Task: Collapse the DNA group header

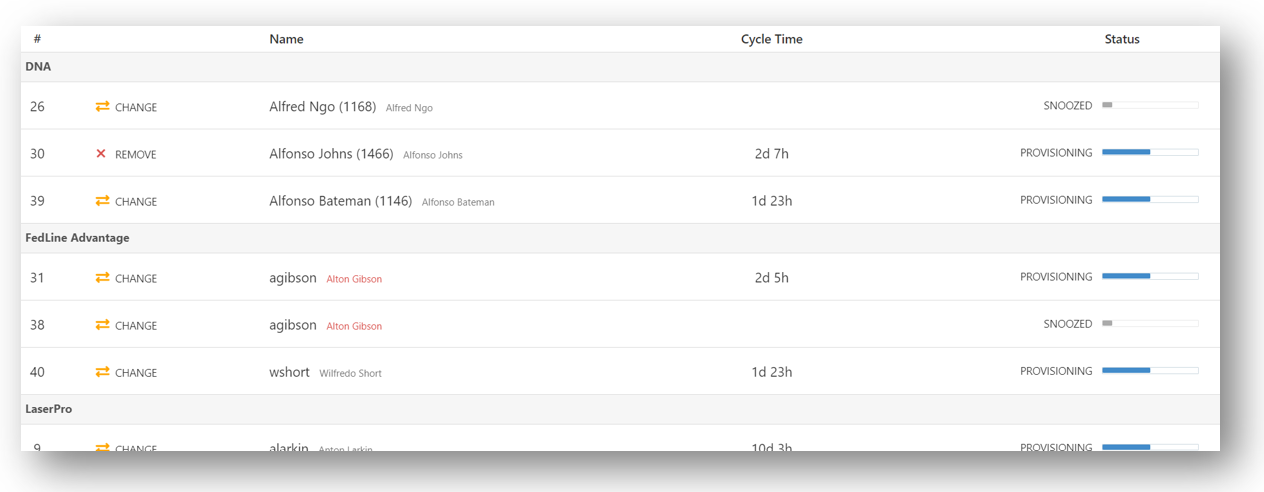Action: (x=38, y=67)
